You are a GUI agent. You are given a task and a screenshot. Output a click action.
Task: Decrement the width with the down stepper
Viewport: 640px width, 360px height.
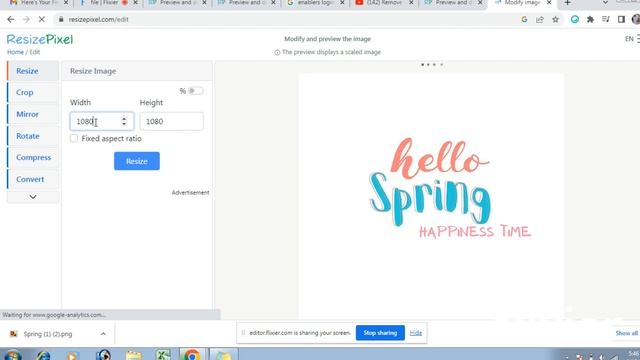coord(124,124)
